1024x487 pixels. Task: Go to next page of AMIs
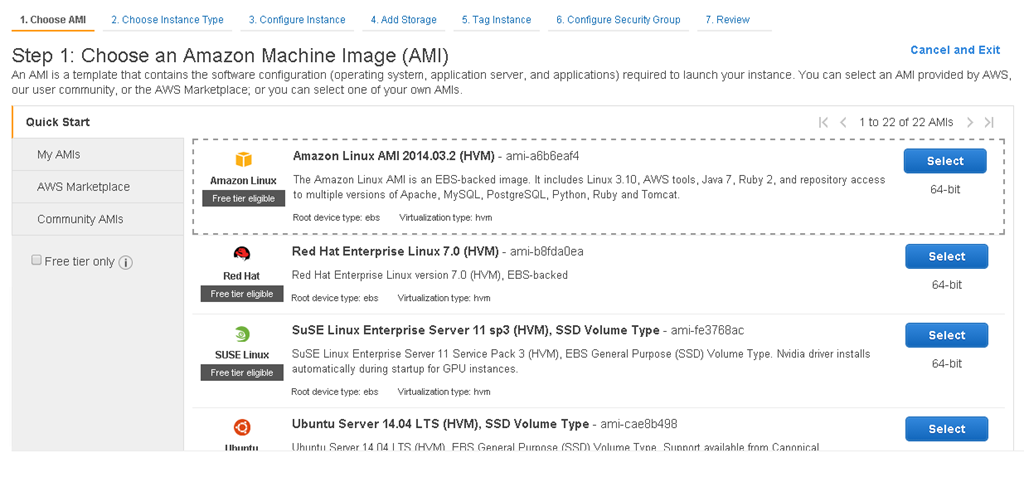[x=970, y=122]
